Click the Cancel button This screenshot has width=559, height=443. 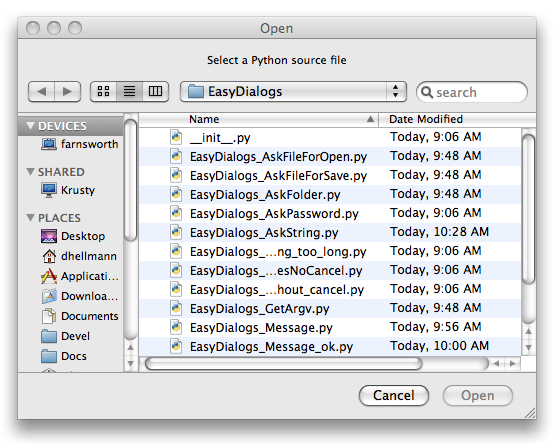click(394, 395)
